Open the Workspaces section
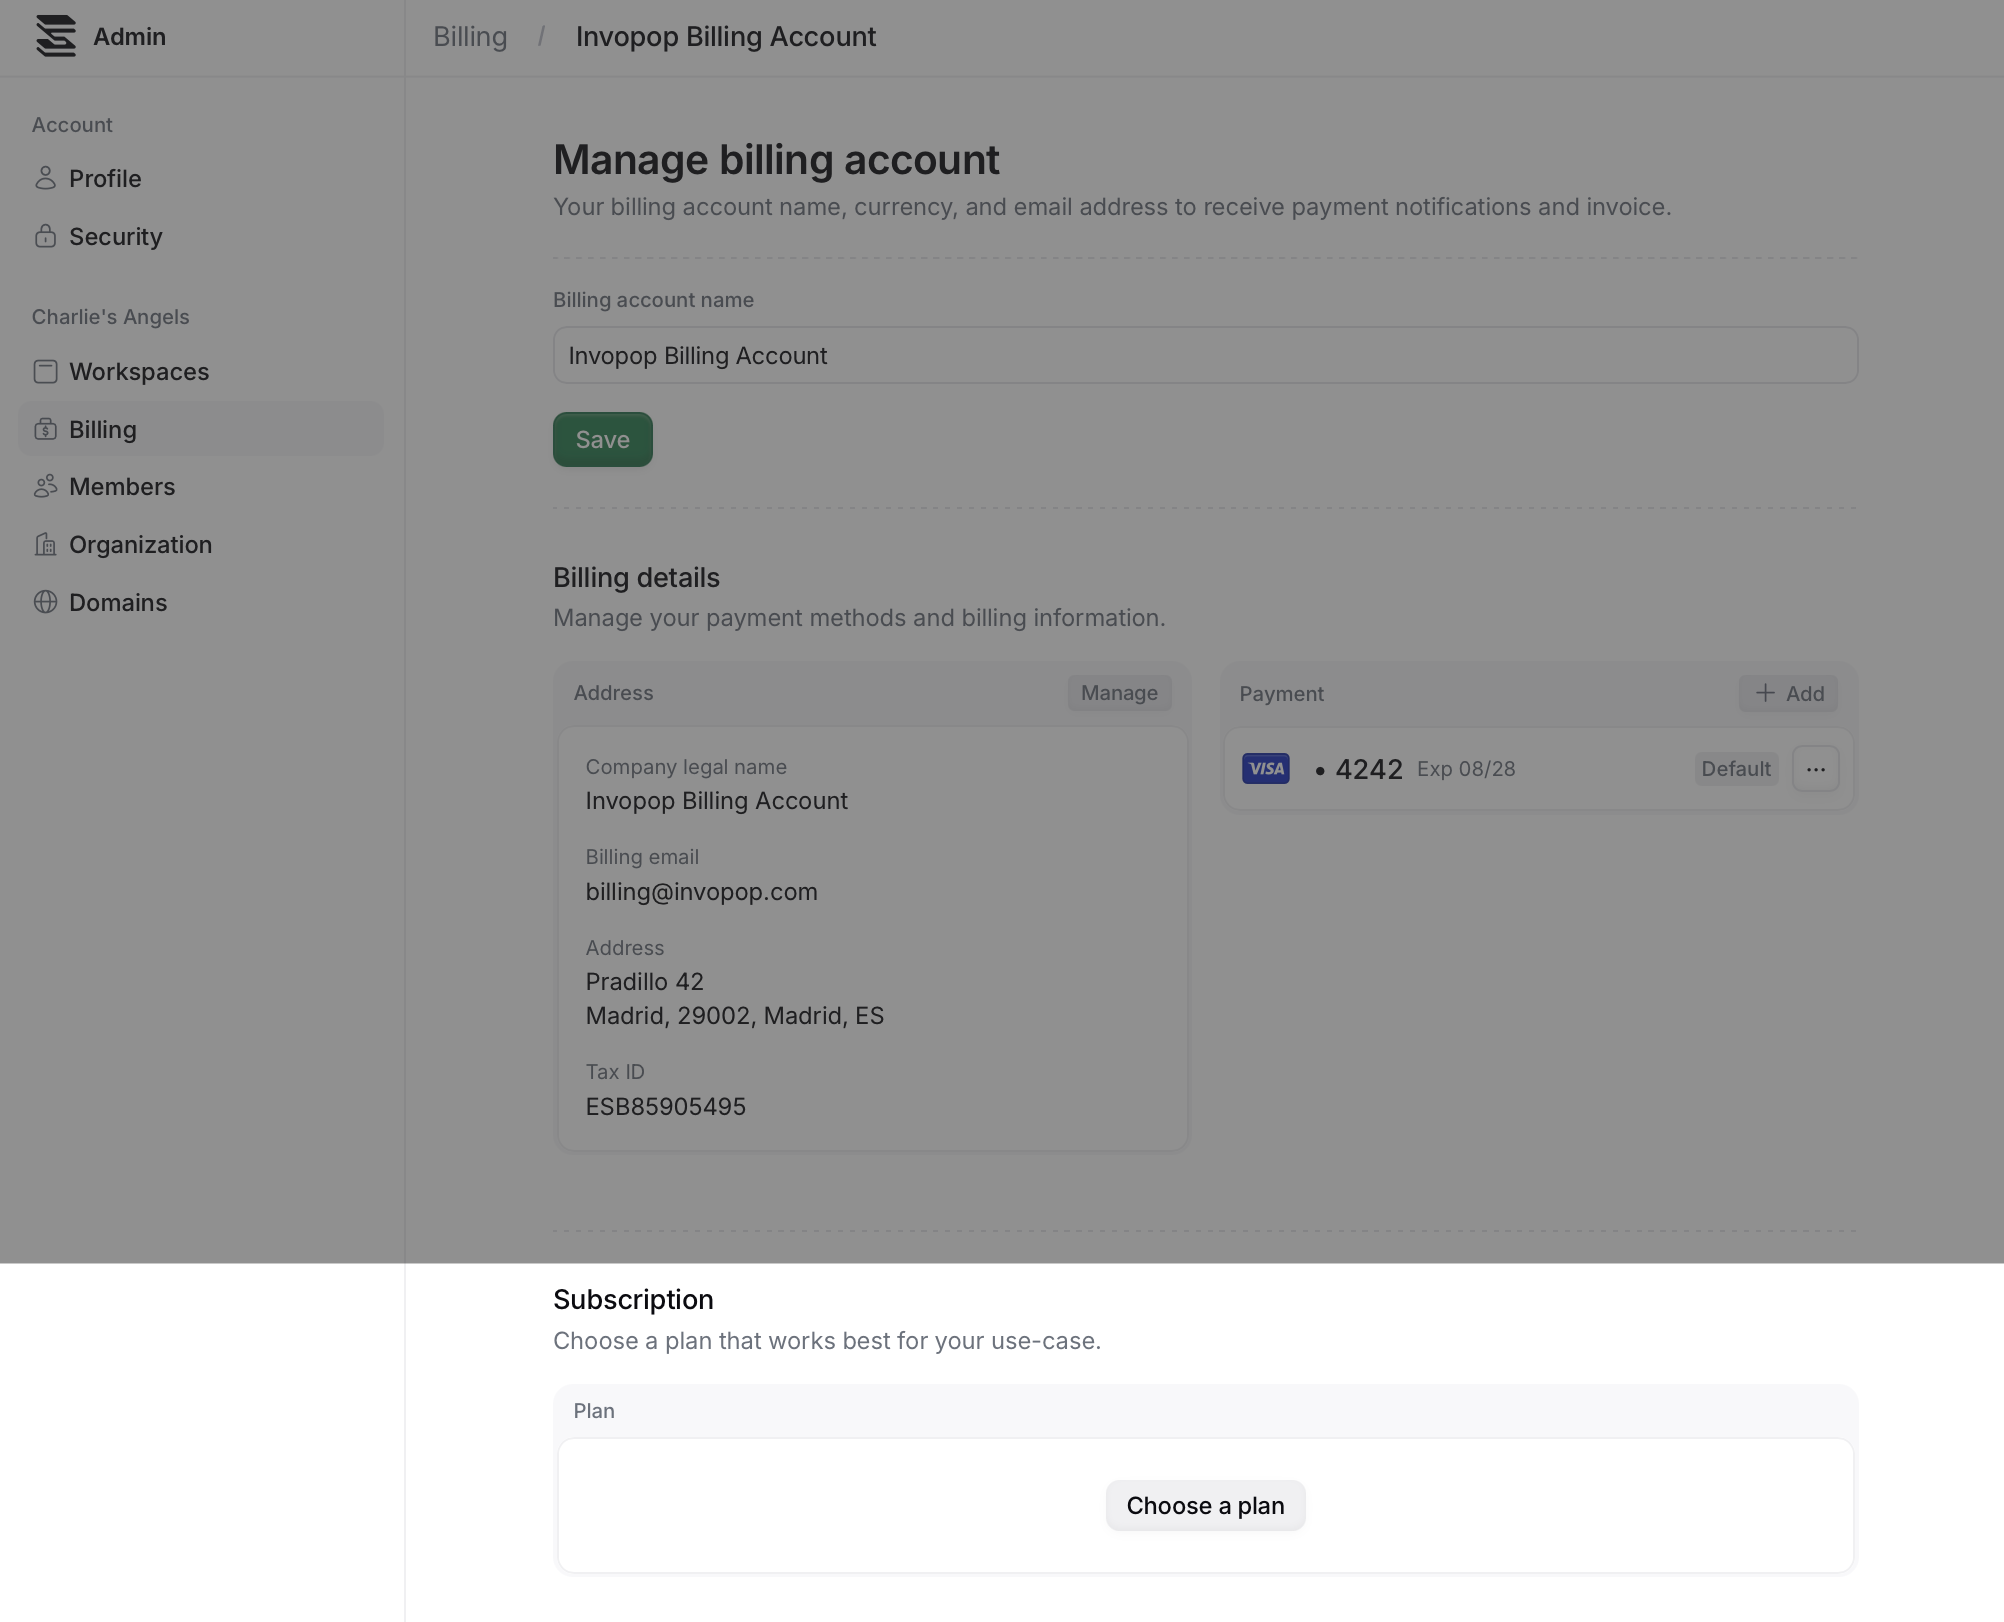 pyautogui.click(x=201, y=371)
